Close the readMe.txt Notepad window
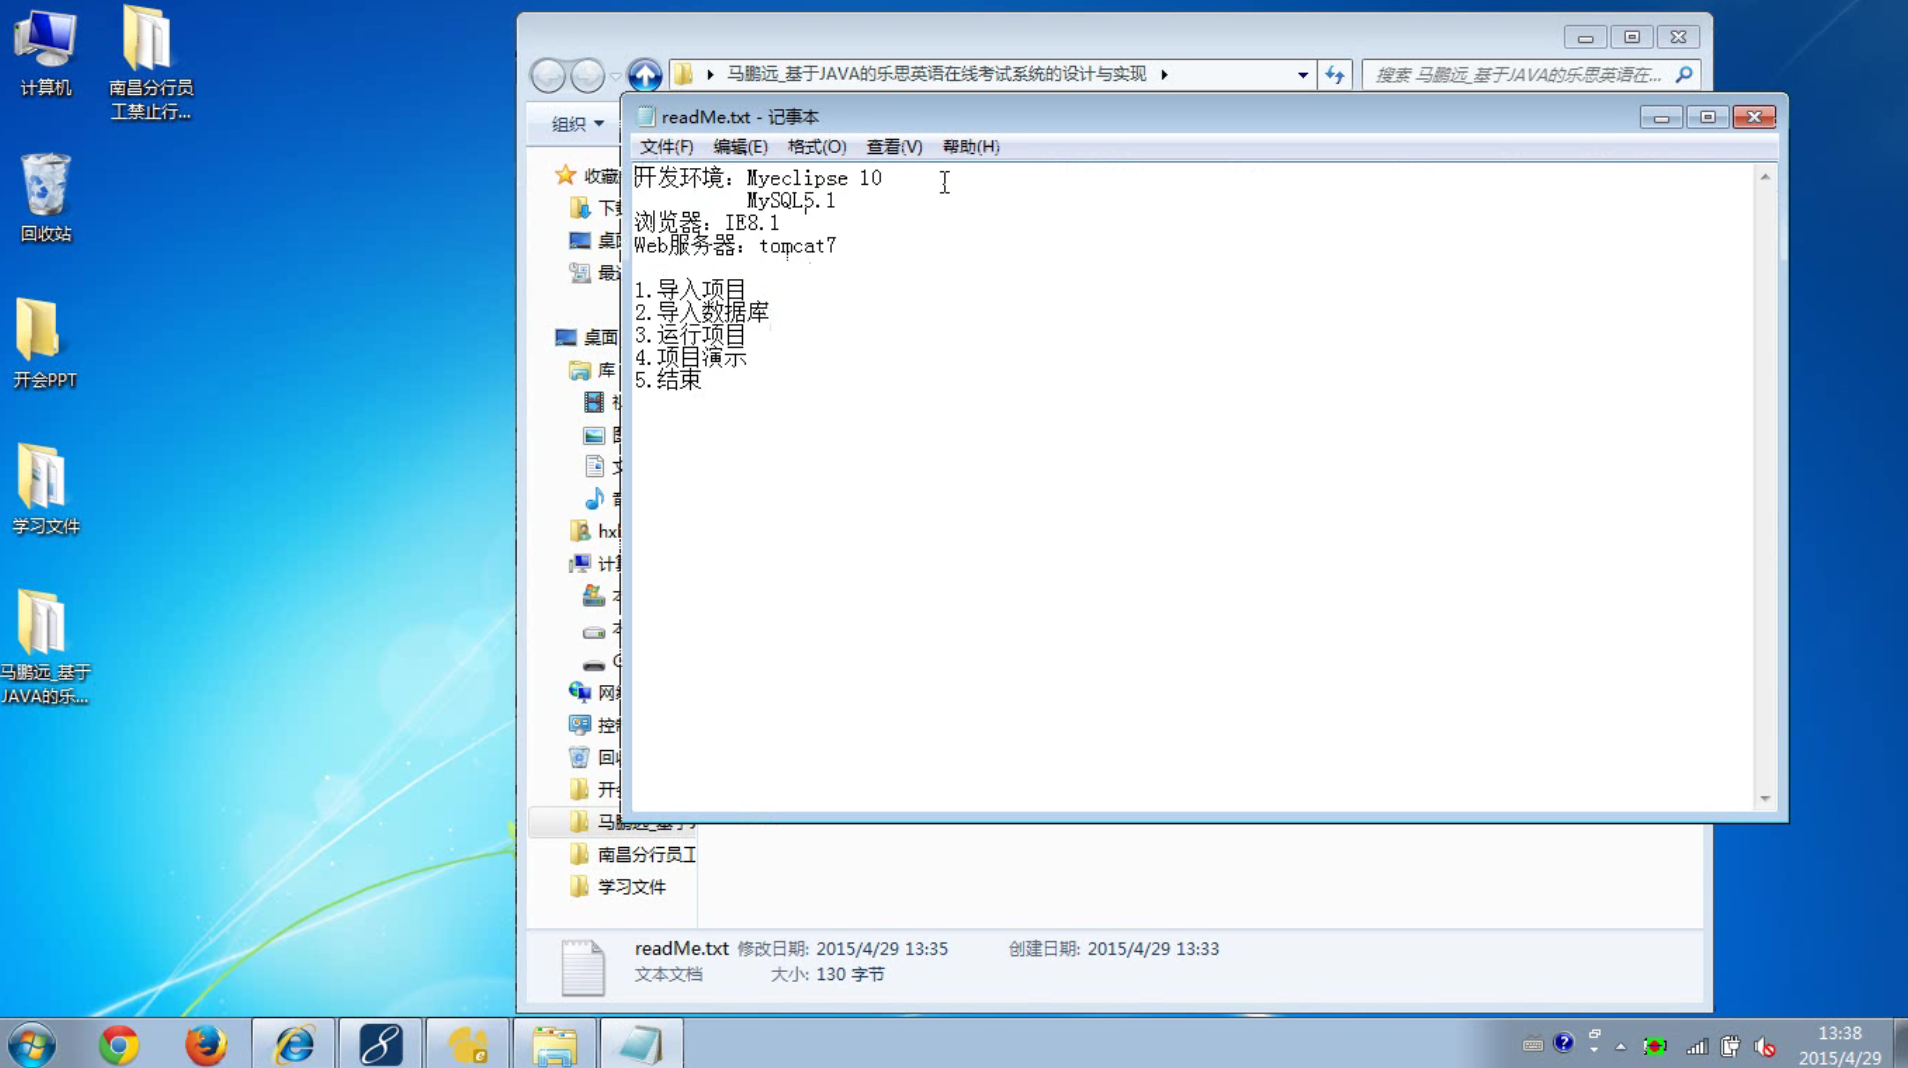This screenshot has width=1908, height=1068. coord(1754,117)
